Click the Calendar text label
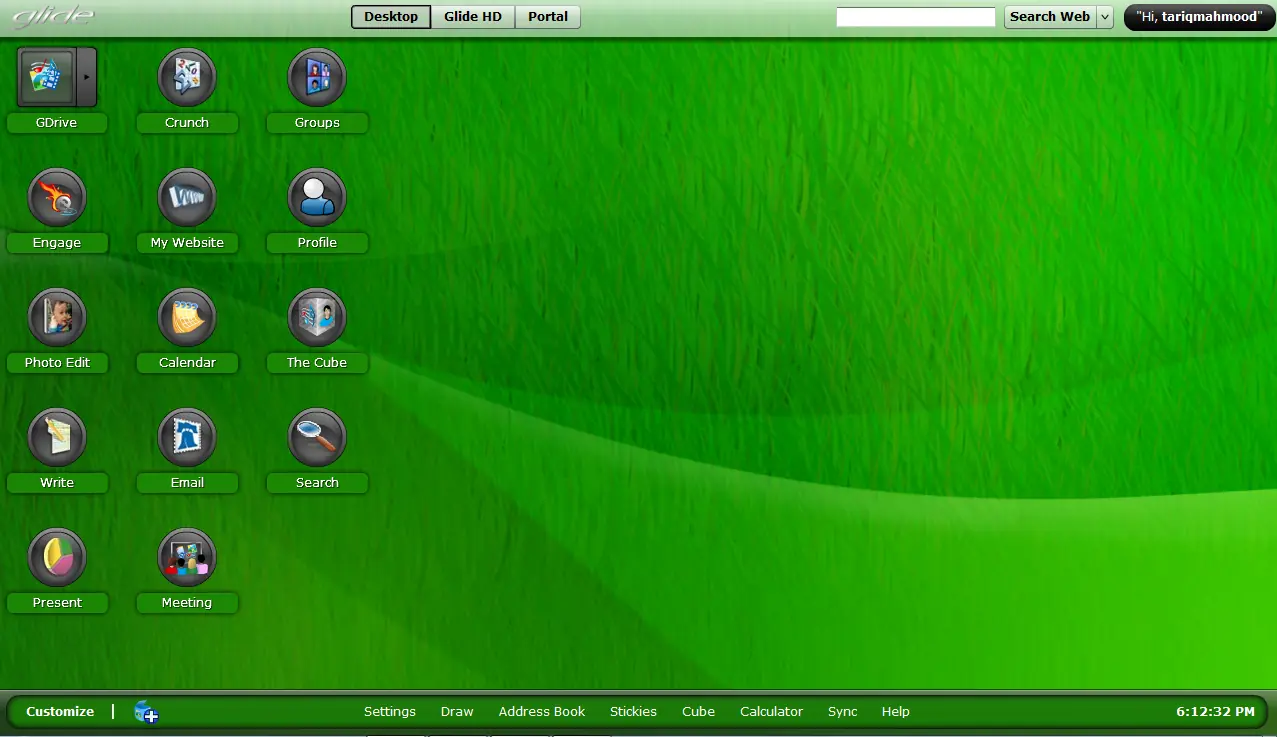 click(187, 363)
